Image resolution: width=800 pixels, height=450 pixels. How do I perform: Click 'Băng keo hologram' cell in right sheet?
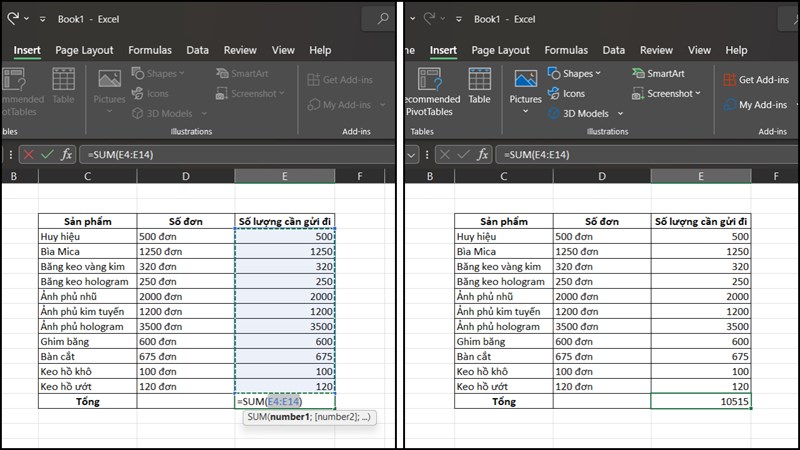tap(504, 282)
